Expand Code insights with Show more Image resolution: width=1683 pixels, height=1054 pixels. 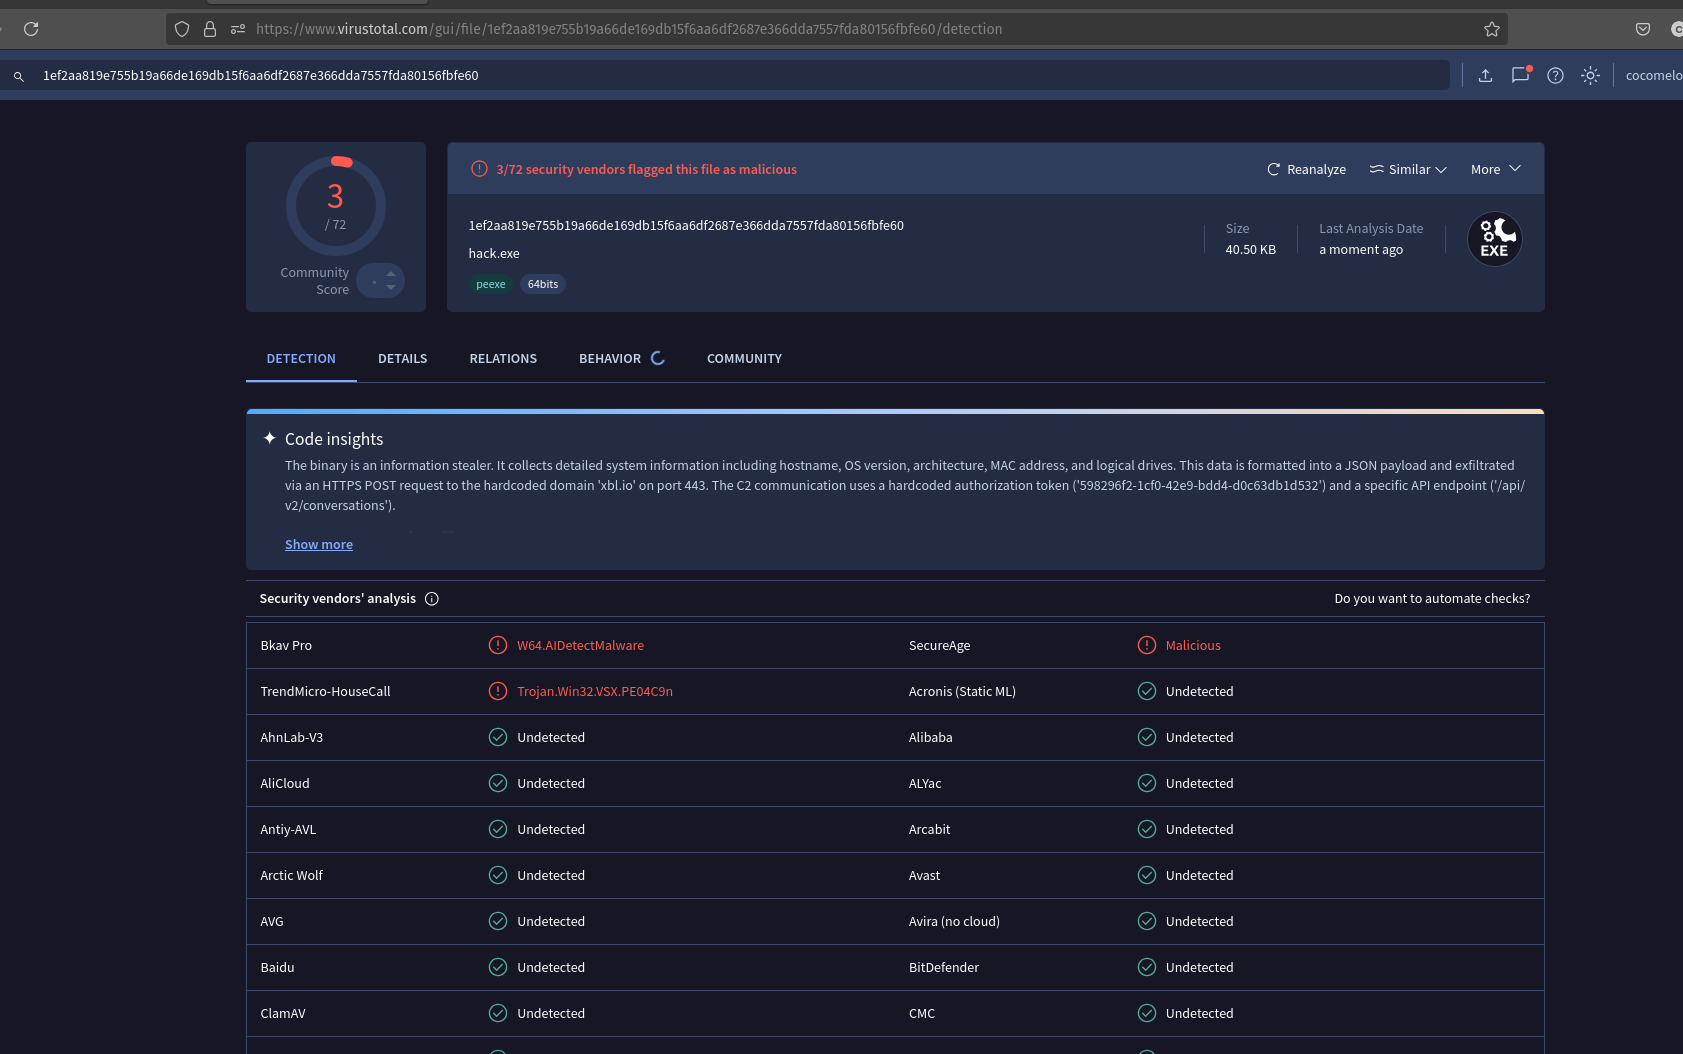pyautogui.click(x=319, y=545)
